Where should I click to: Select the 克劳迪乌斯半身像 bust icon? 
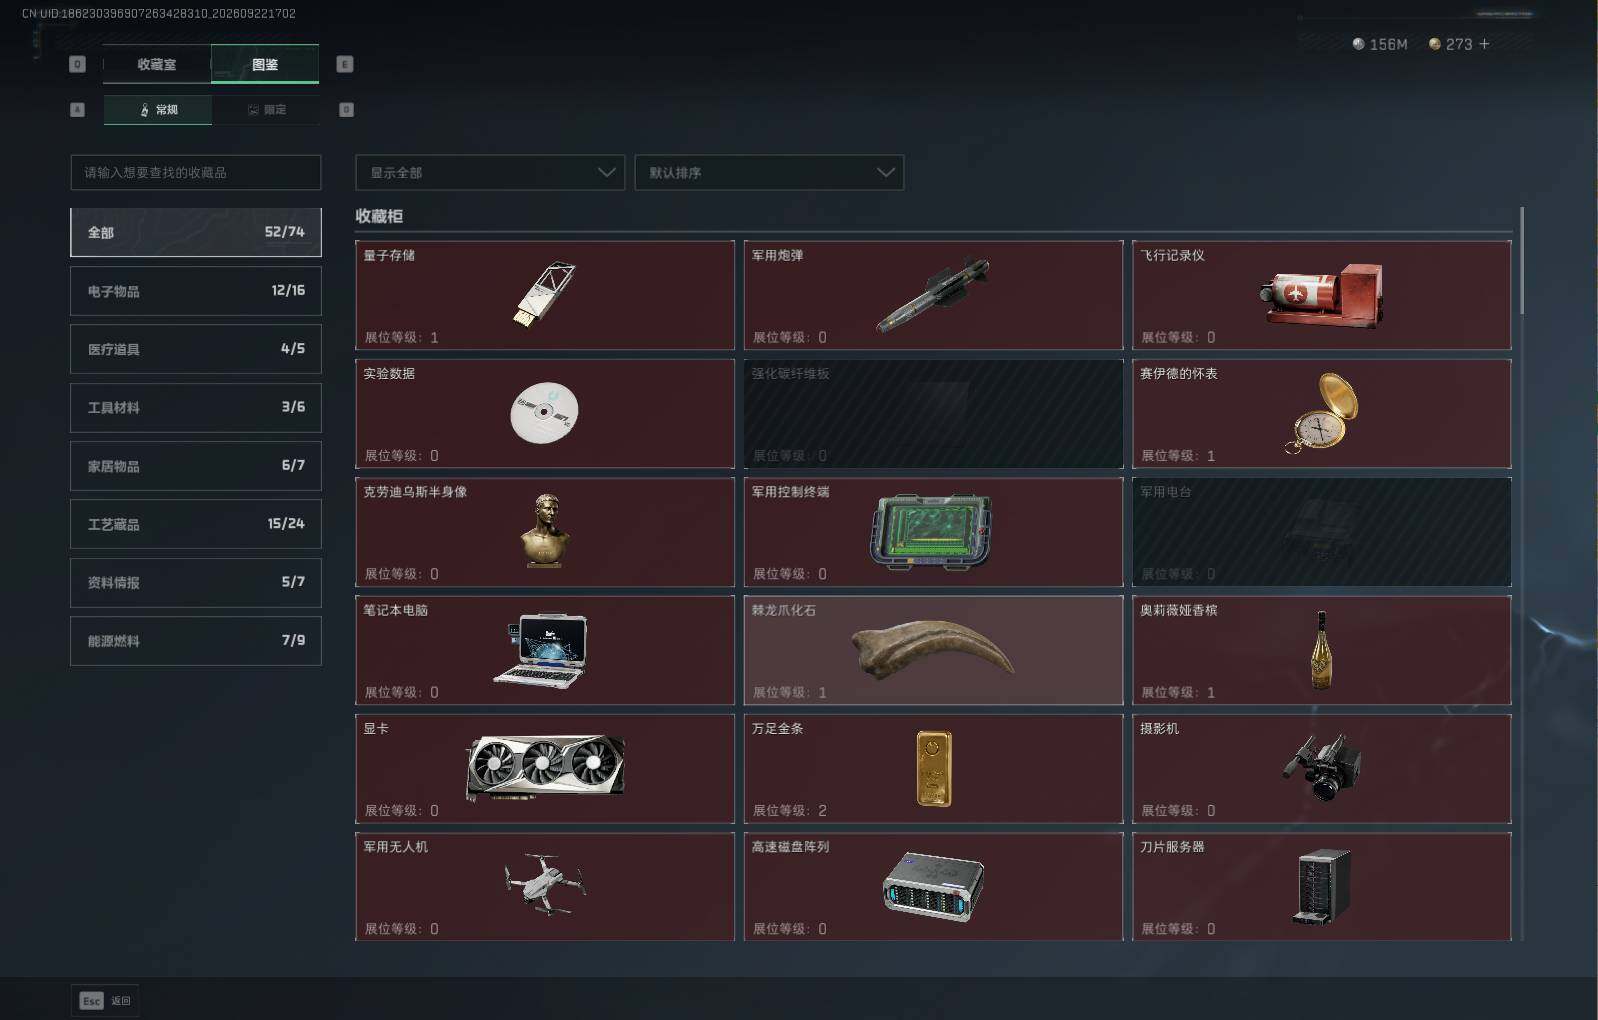point(545,531)
